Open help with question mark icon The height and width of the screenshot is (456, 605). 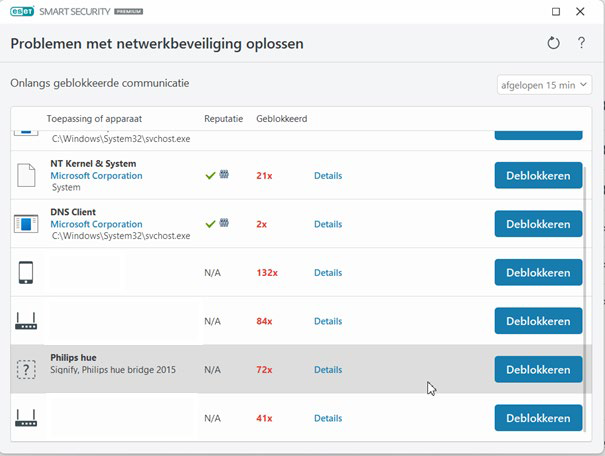click(581, 44)
